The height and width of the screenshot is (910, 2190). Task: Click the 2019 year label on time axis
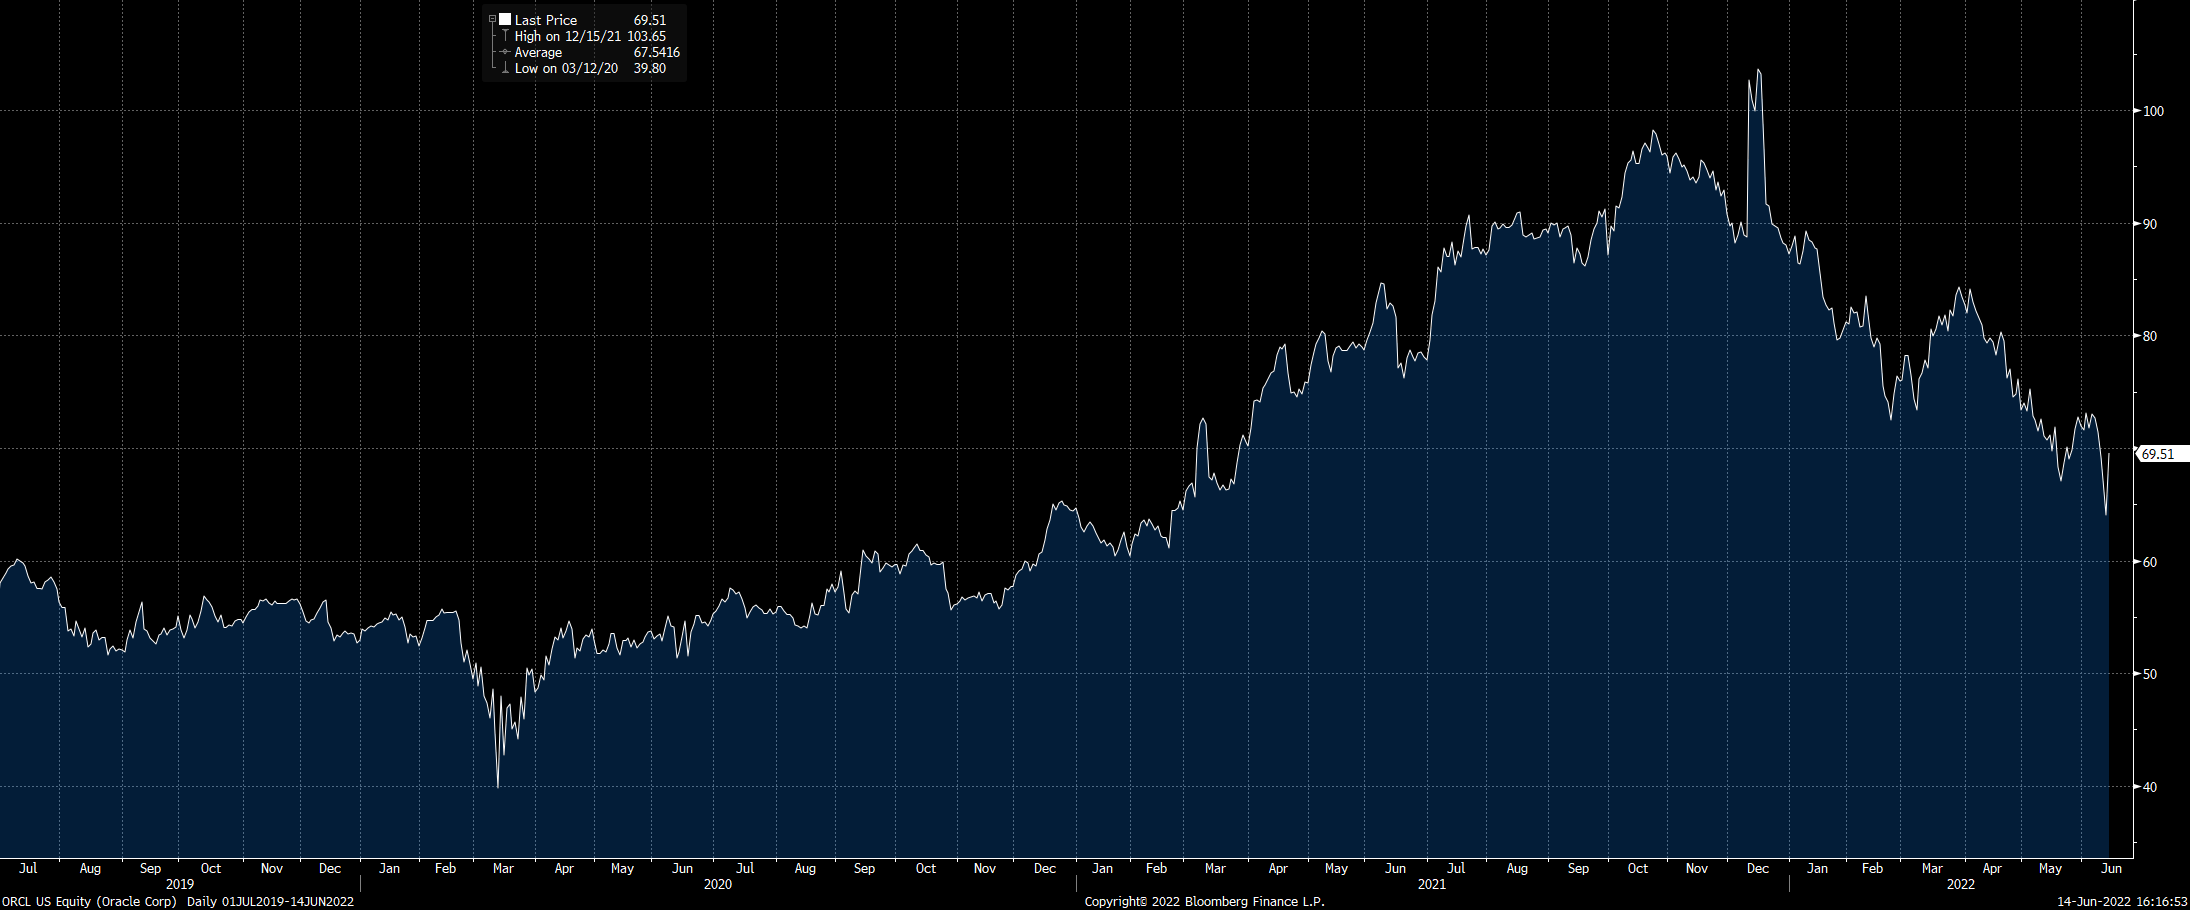coord(180,884)
